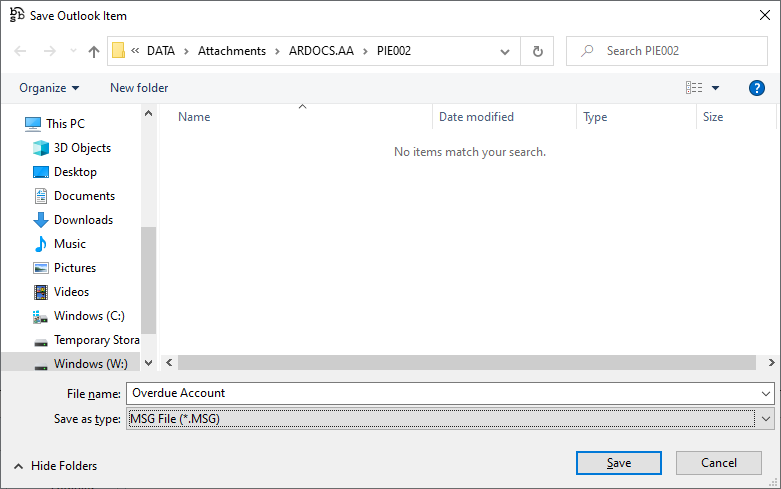Open Downloads folder in sidebar
Image resolution: width=781 pixels, height=489 pixels.
[83, 220]
